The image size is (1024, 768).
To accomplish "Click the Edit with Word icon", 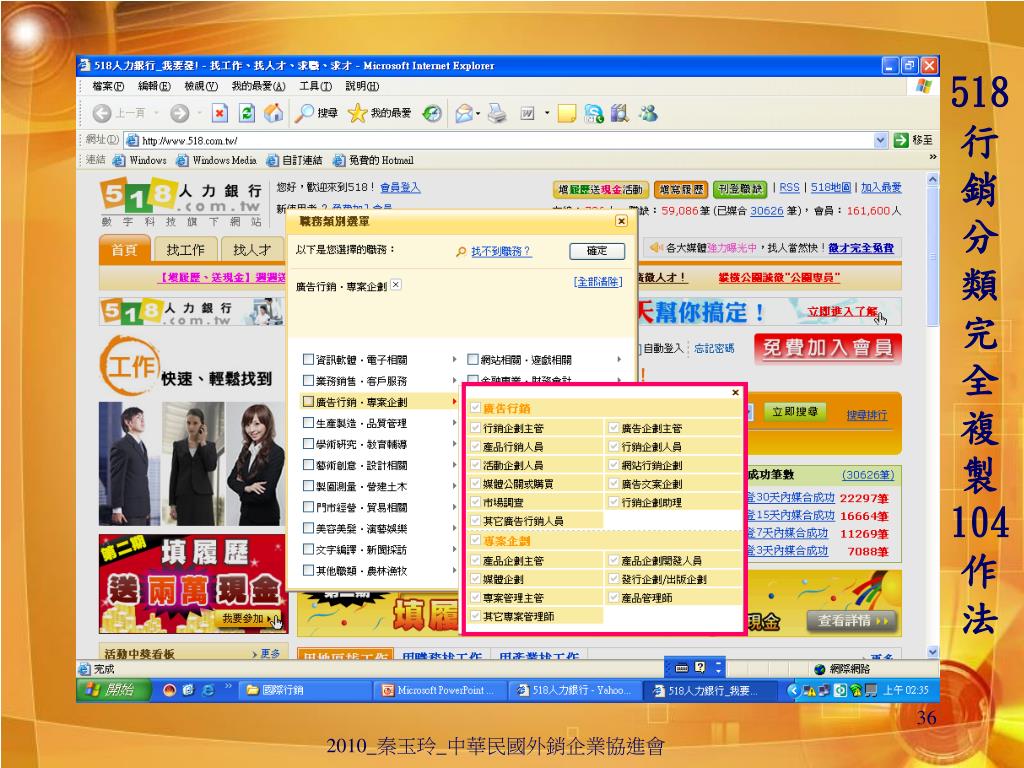I will tap(527, 114).
